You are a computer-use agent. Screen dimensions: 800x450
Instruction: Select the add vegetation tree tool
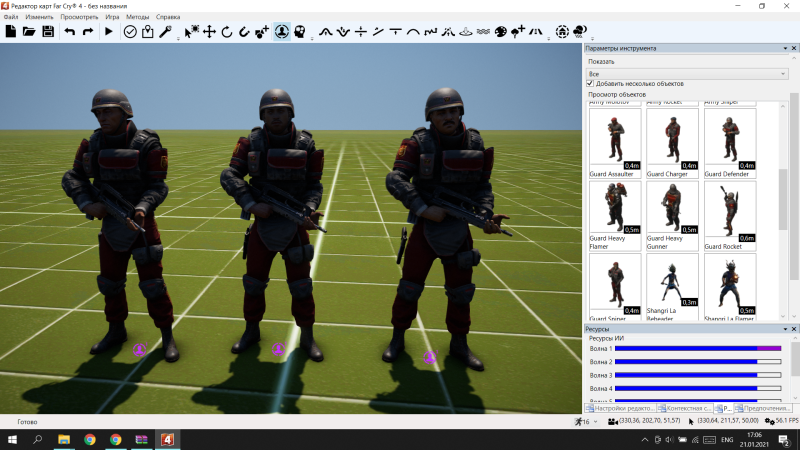pos(518,32)
